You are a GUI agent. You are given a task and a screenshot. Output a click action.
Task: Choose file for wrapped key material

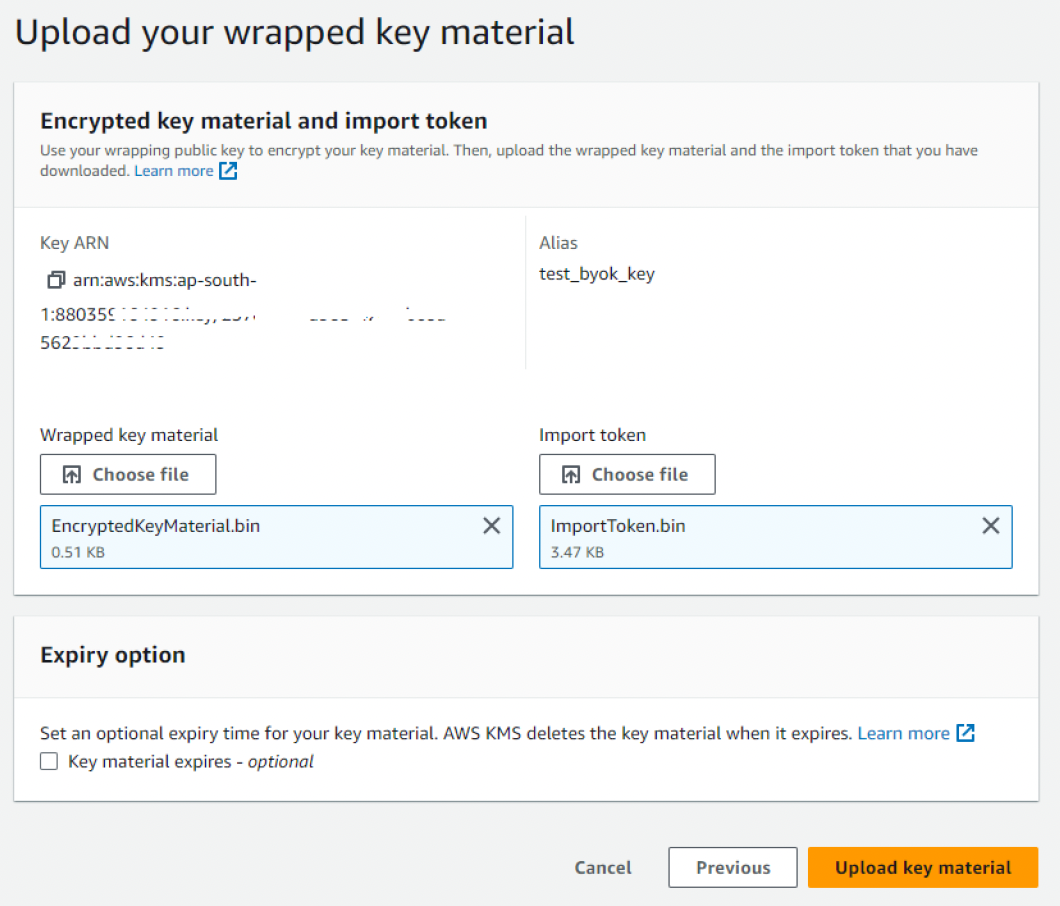tap(128, 474)
